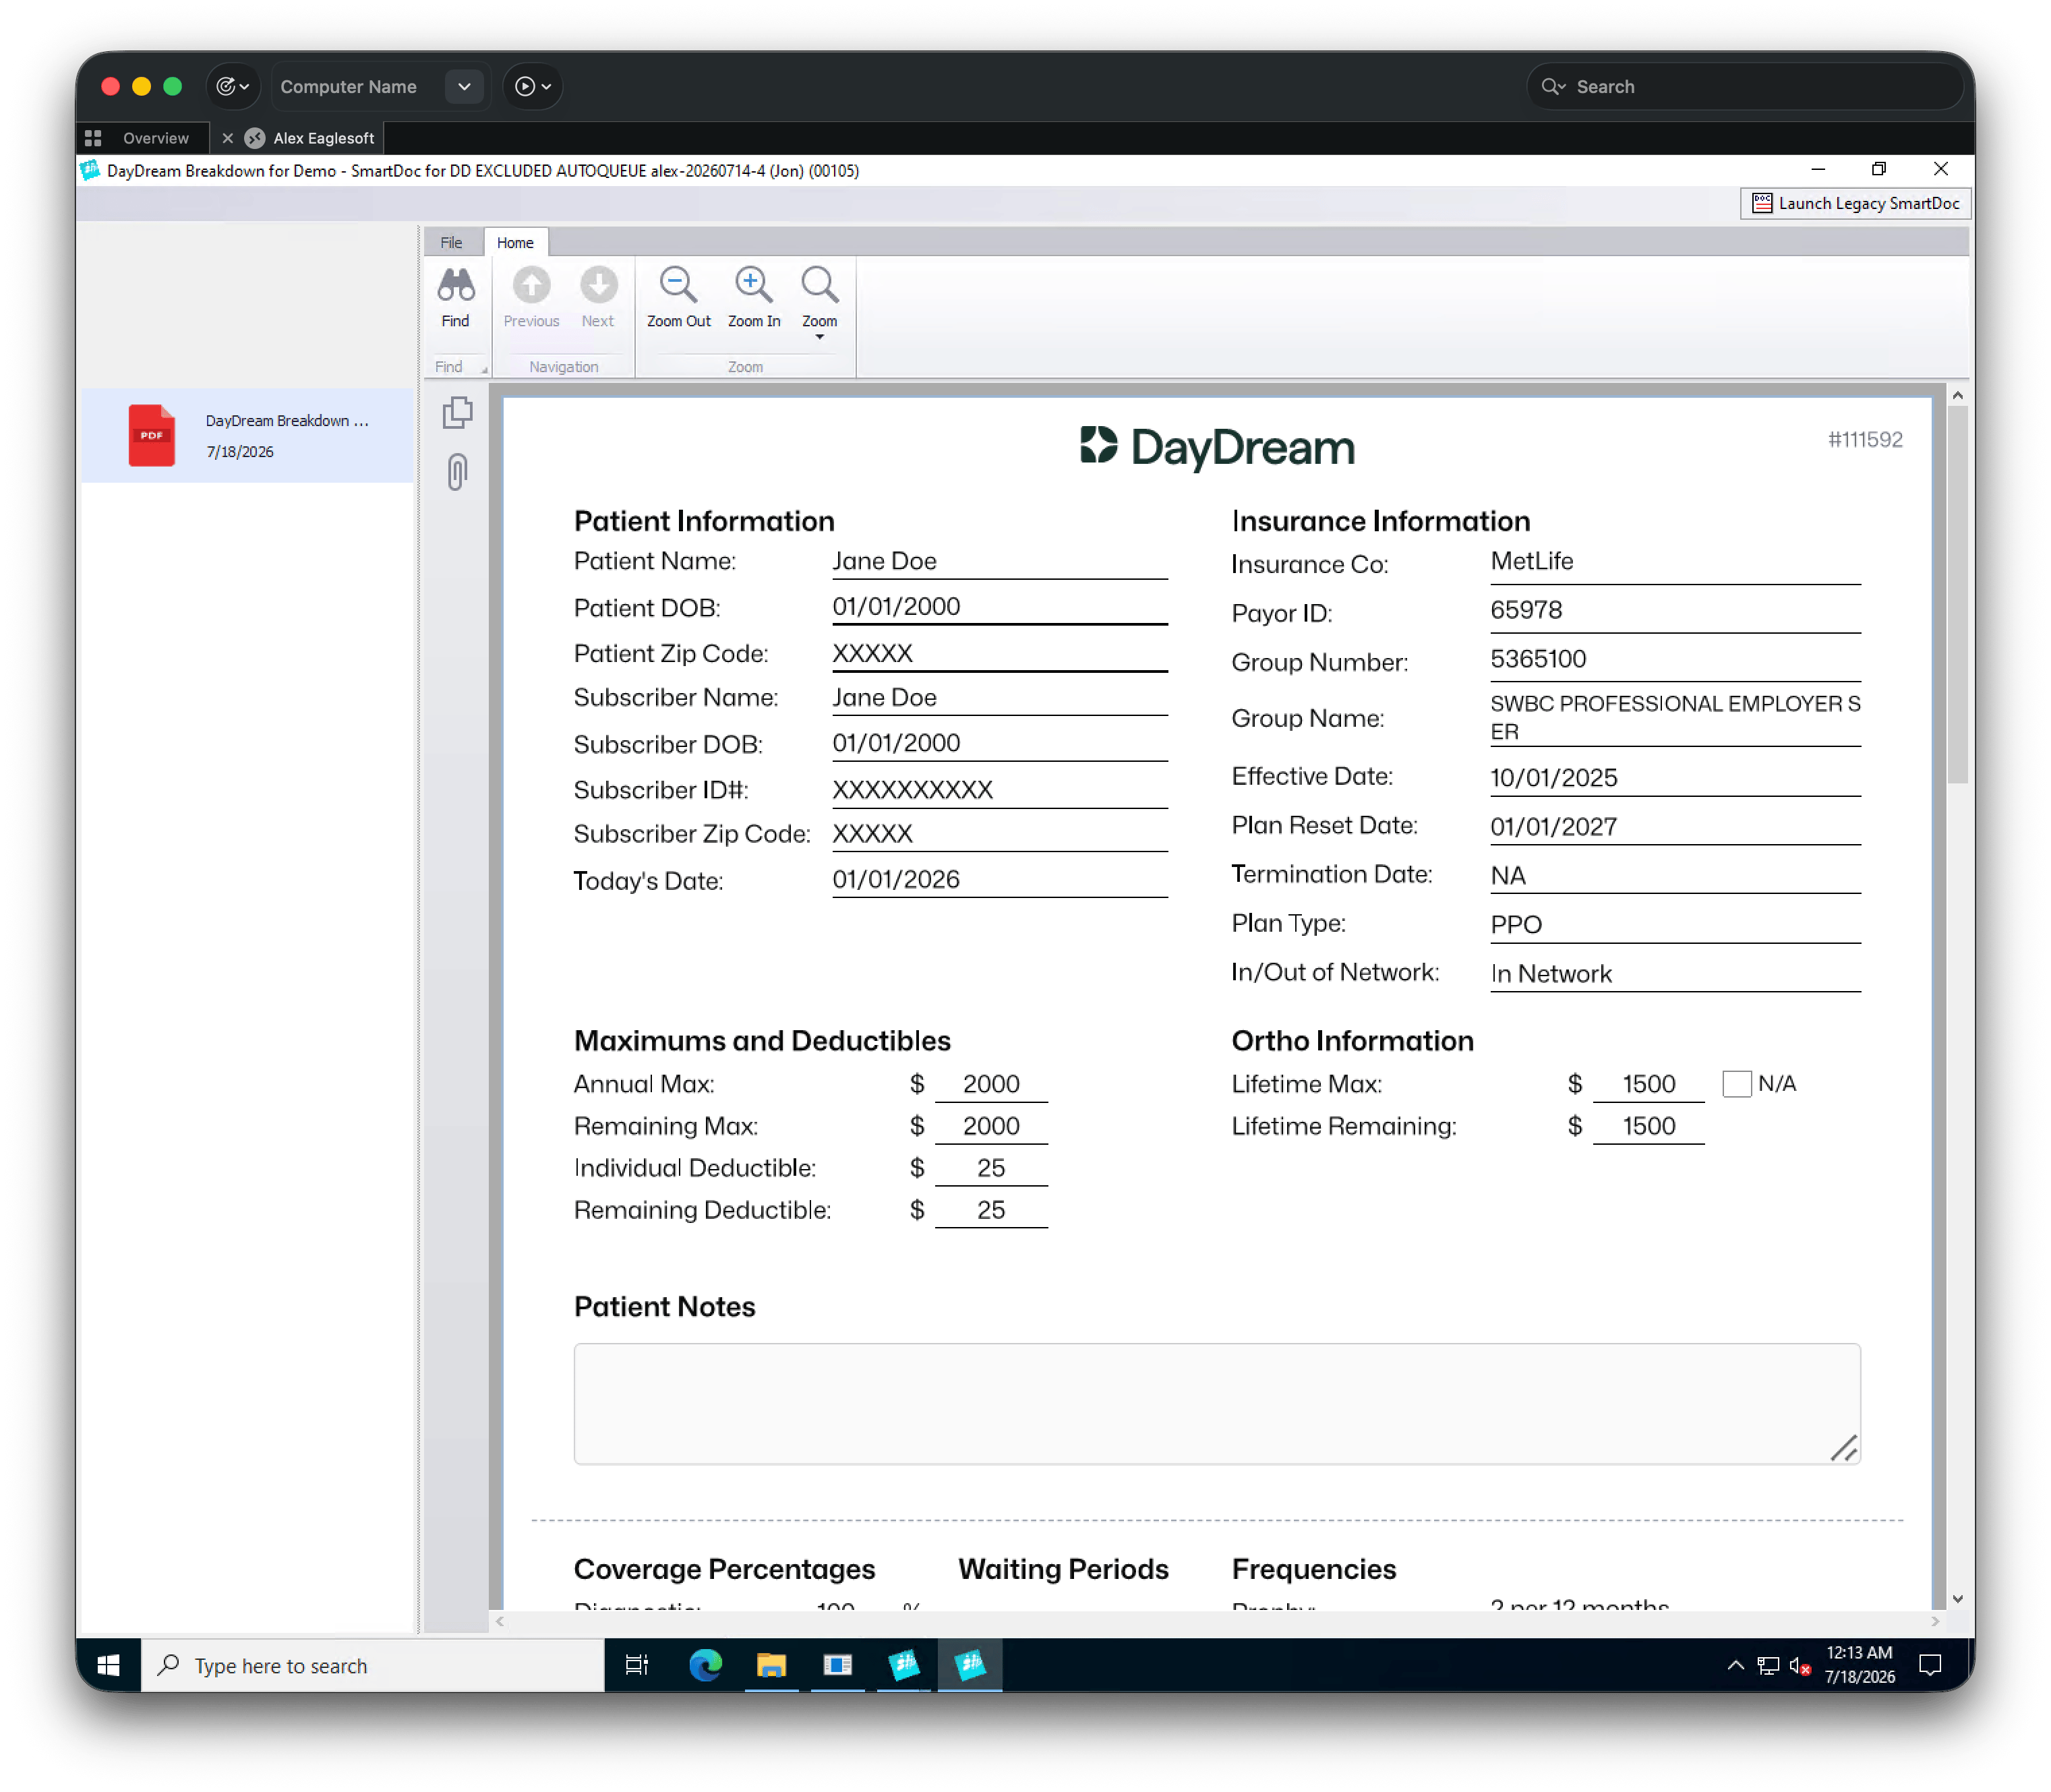Select the Home ribbon tab
Screen dimensions: 2051x1792
click(x=515, y=243)
